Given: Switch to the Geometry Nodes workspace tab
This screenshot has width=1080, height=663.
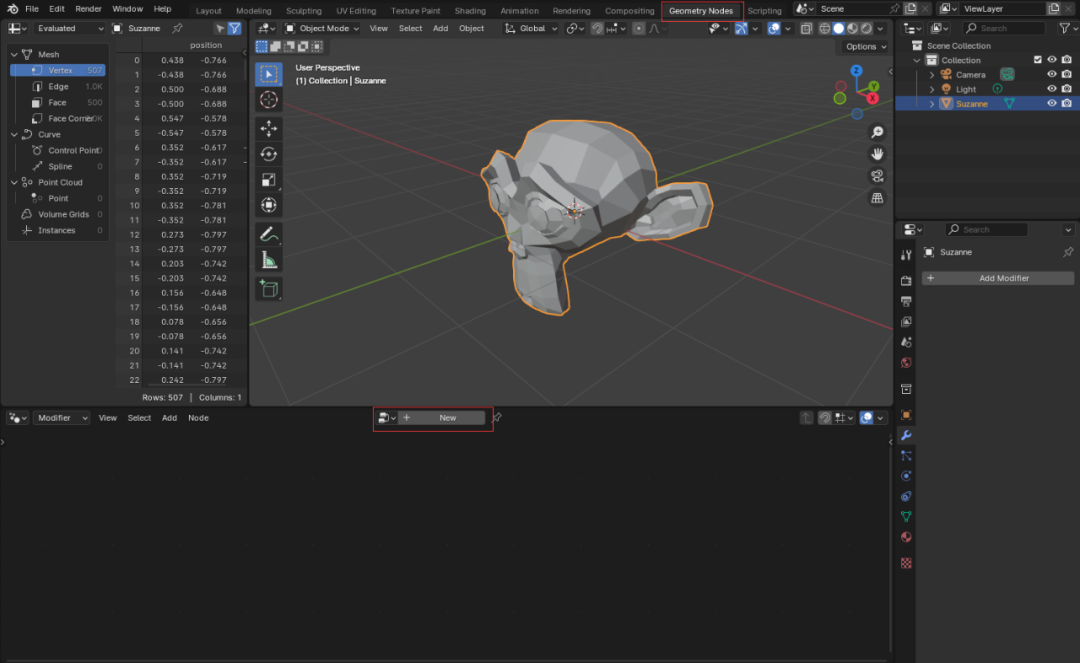Looking at the screenshot, I should pos(701,11).
